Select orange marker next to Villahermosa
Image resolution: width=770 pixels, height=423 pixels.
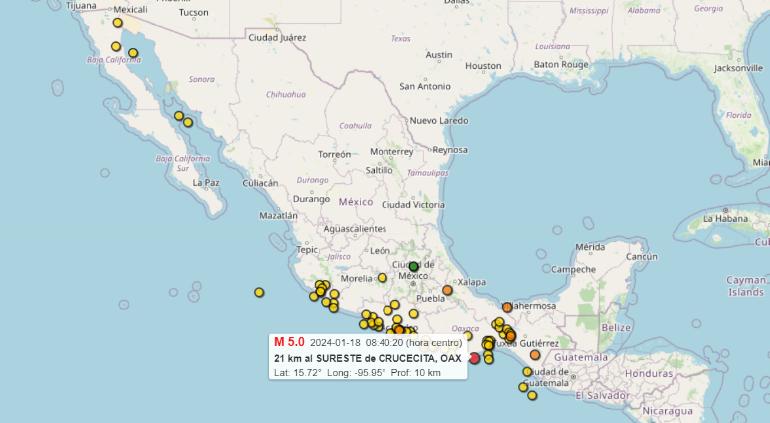tap(507, 307)
